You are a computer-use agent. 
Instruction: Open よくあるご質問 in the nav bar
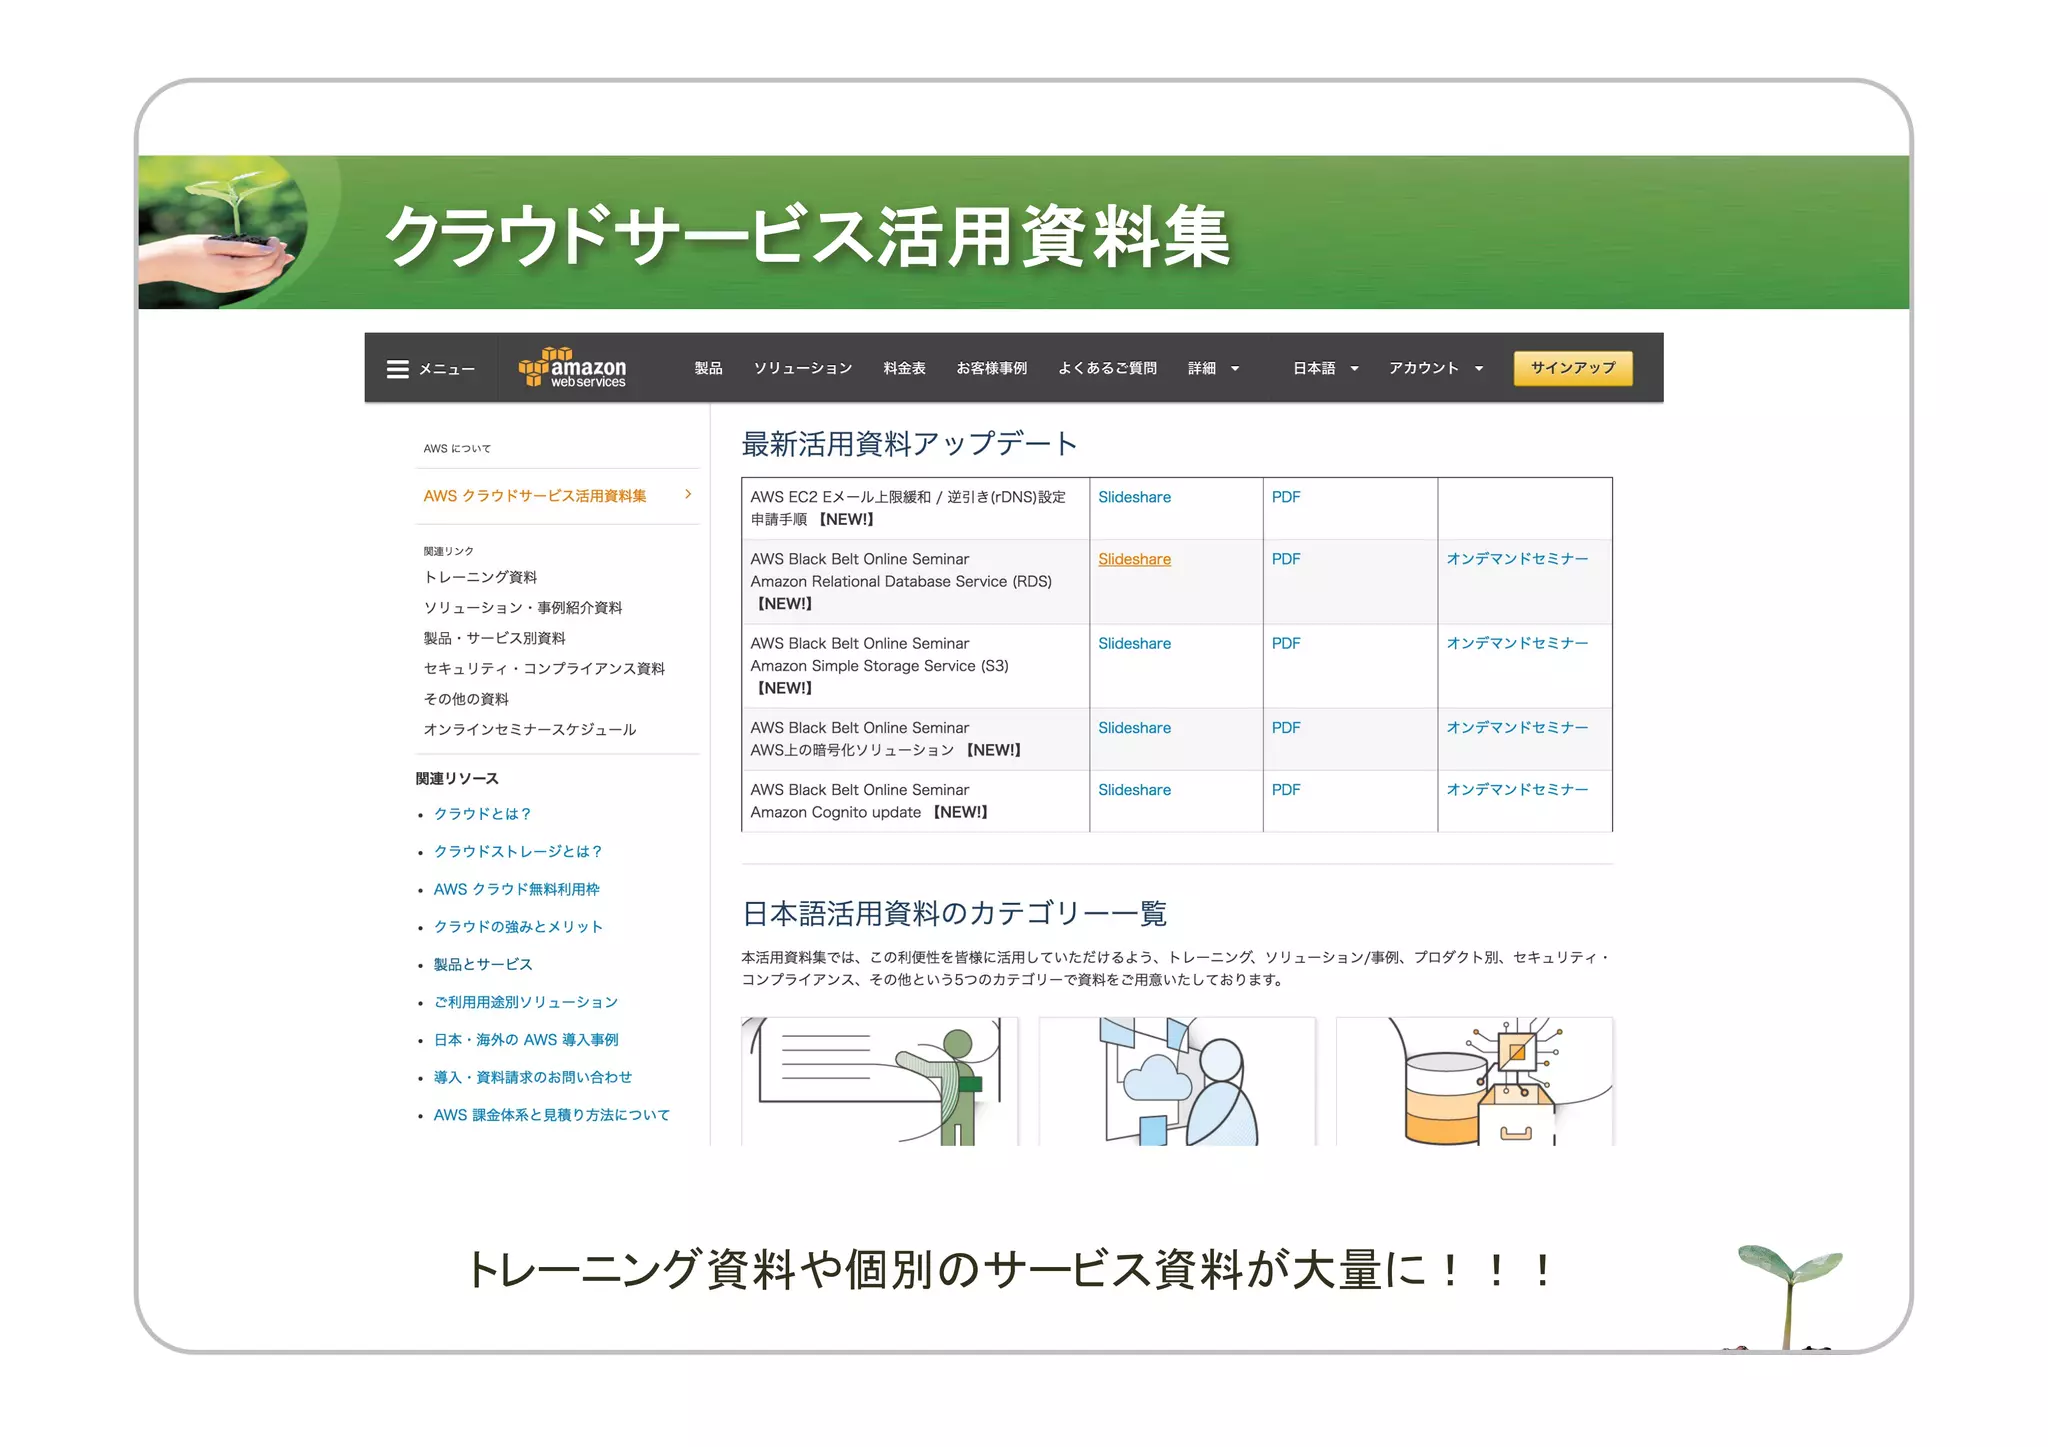[1107, 368]
